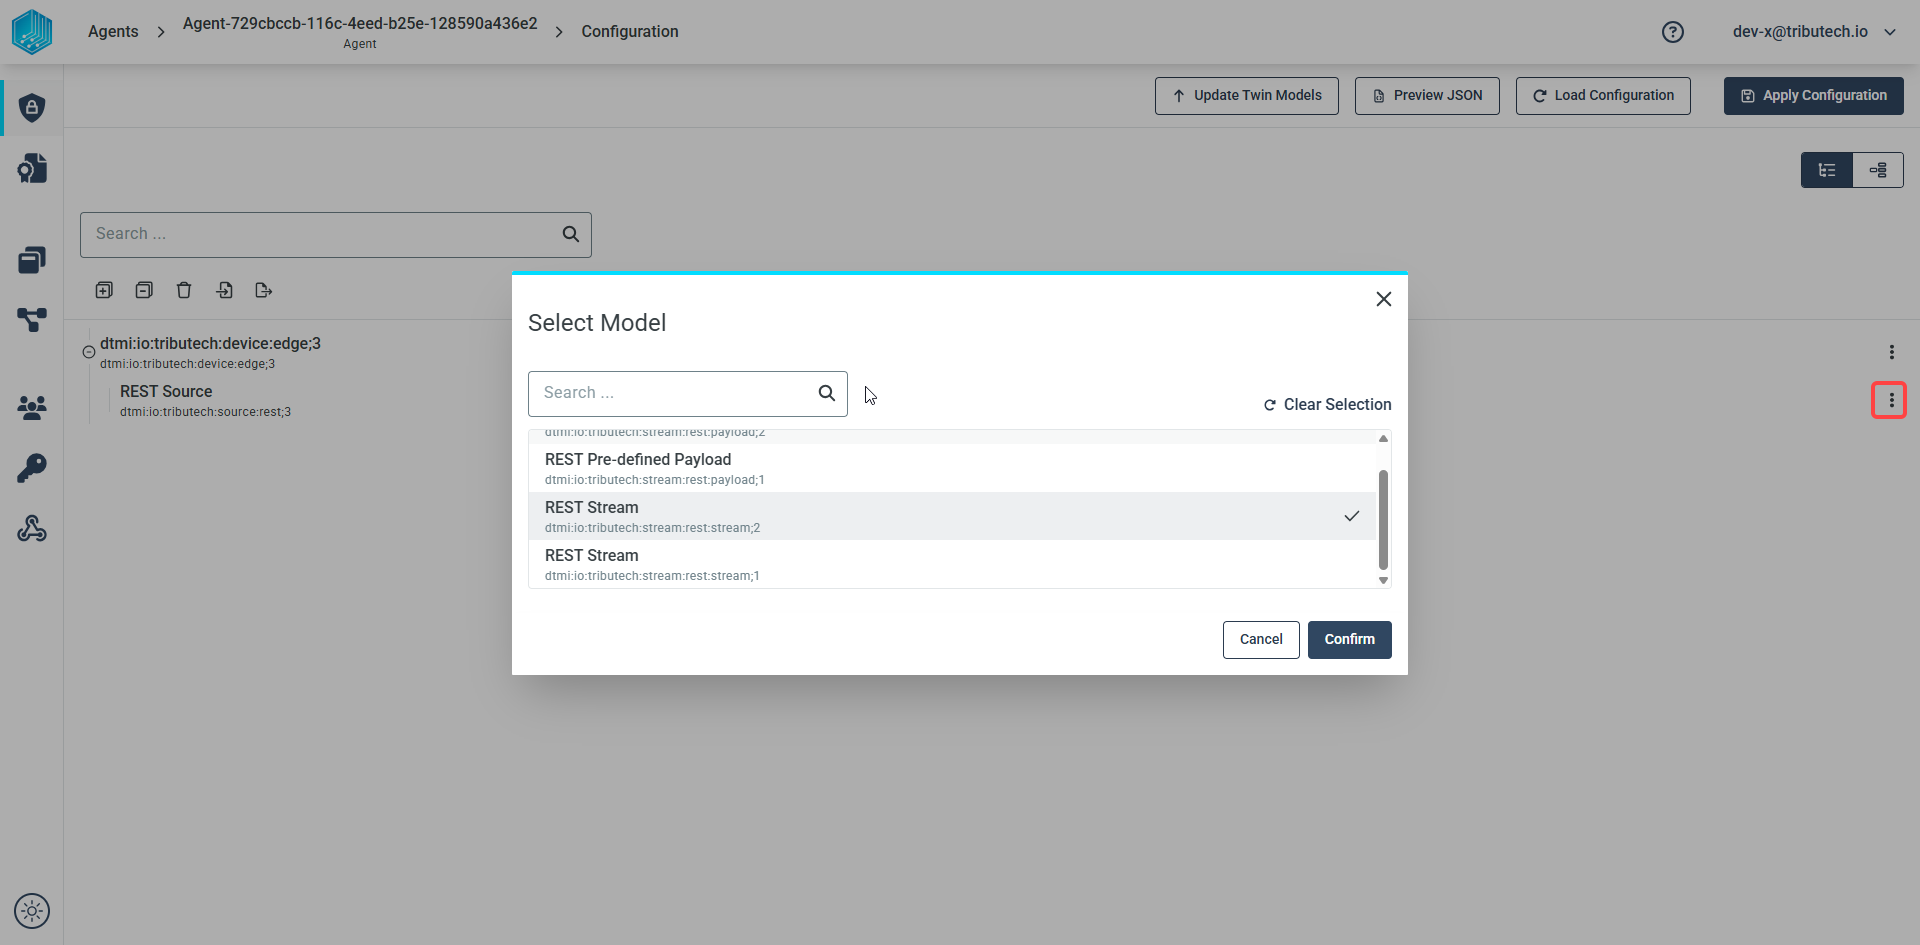1920x945 pixels.
Task: Open the REST Source three-dot menu
Action: click(x=1890, y=400)
